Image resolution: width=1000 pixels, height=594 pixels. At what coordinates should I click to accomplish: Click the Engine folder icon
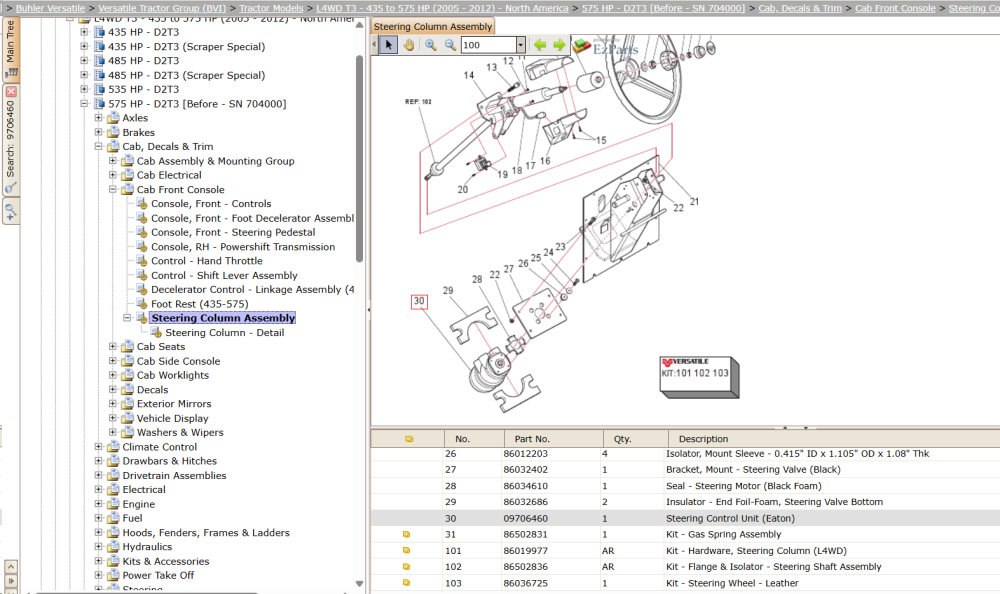pyautogui.click(x=114, y=503)
